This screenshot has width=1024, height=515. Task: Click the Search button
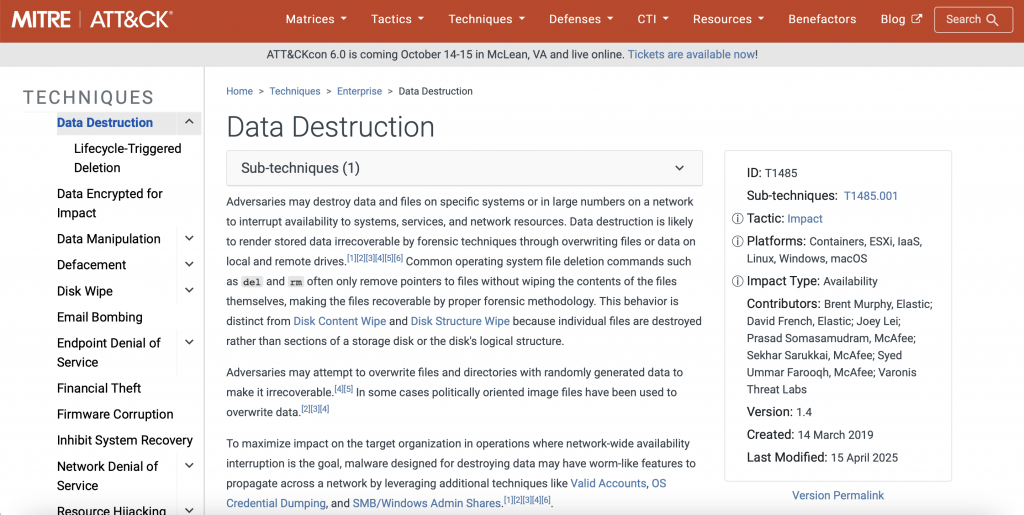(973, 20)
